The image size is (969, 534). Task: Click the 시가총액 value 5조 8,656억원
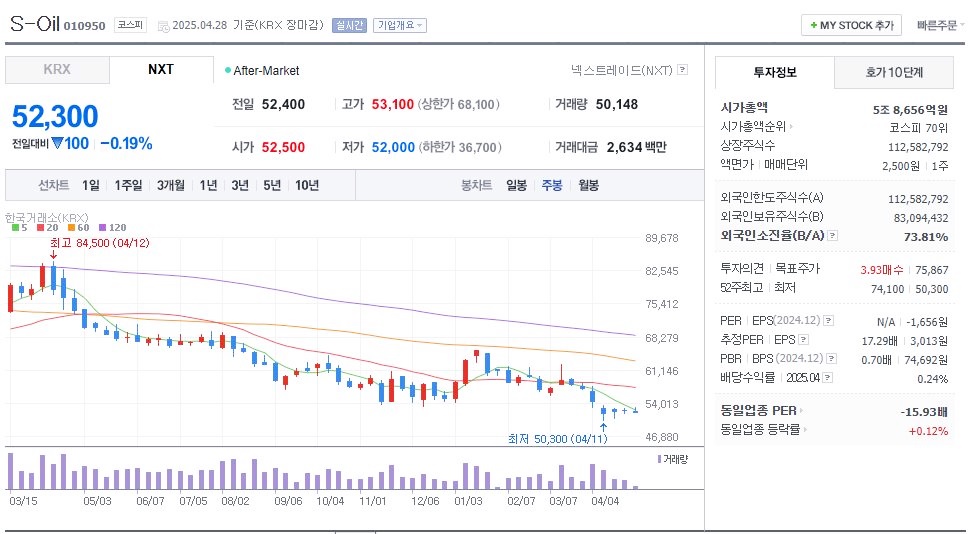pos(910,110)
